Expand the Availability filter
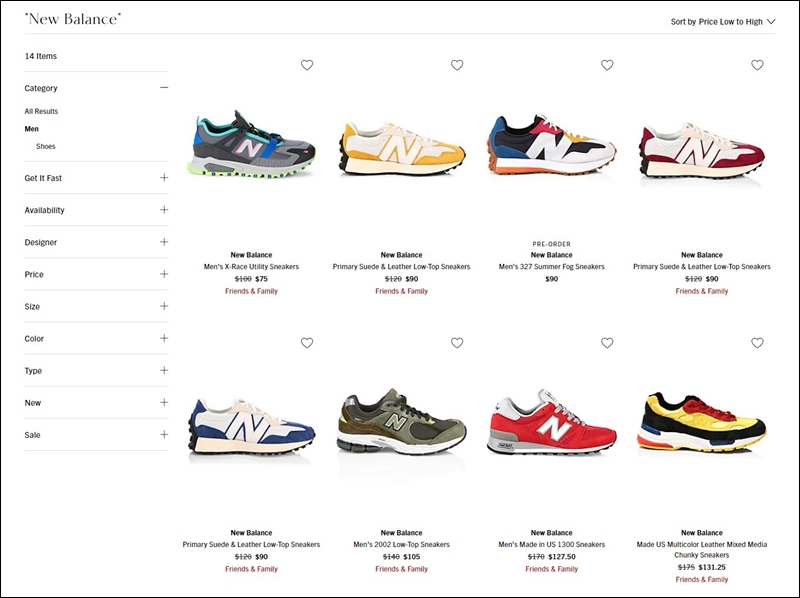 click(x=164, y=210)
